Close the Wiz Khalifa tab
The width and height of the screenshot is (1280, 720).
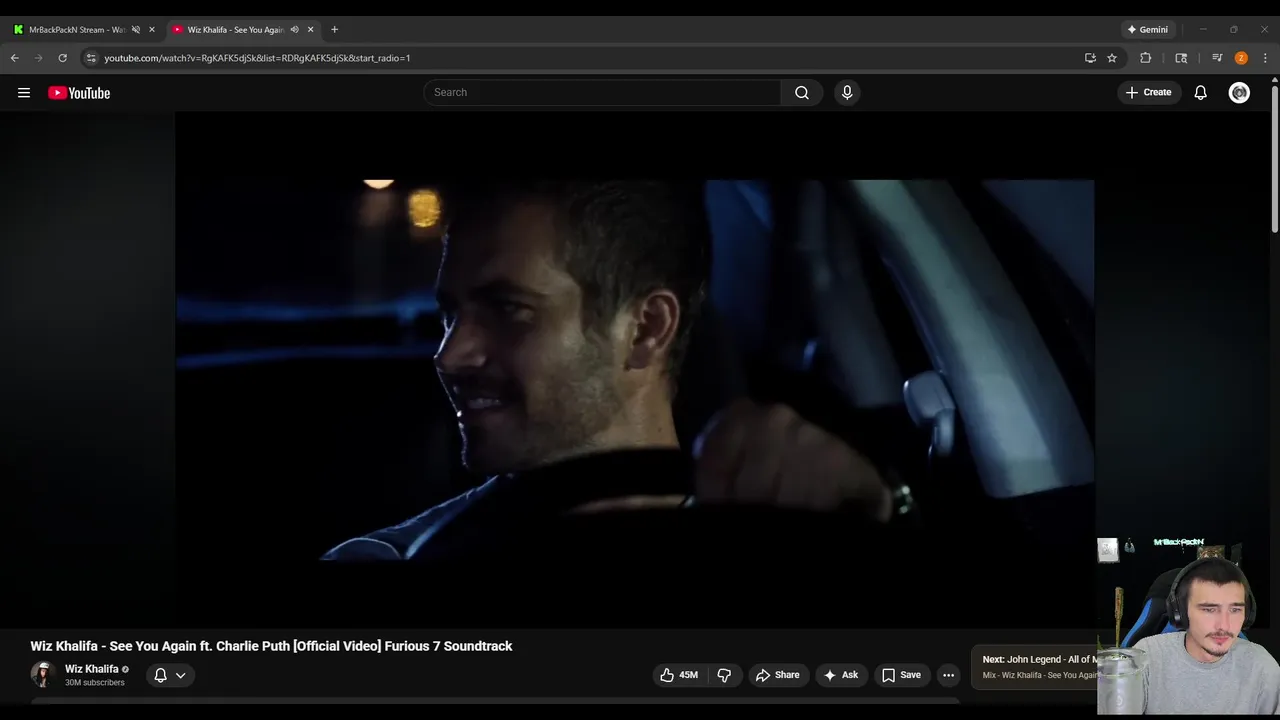(310, 30)
